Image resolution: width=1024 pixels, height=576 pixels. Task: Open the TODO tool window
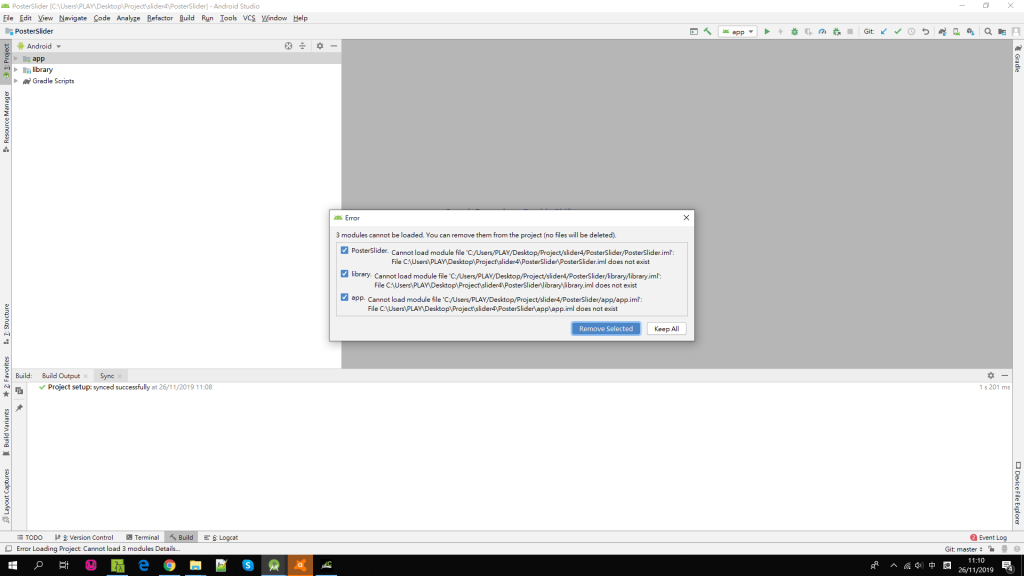point(30,537)
